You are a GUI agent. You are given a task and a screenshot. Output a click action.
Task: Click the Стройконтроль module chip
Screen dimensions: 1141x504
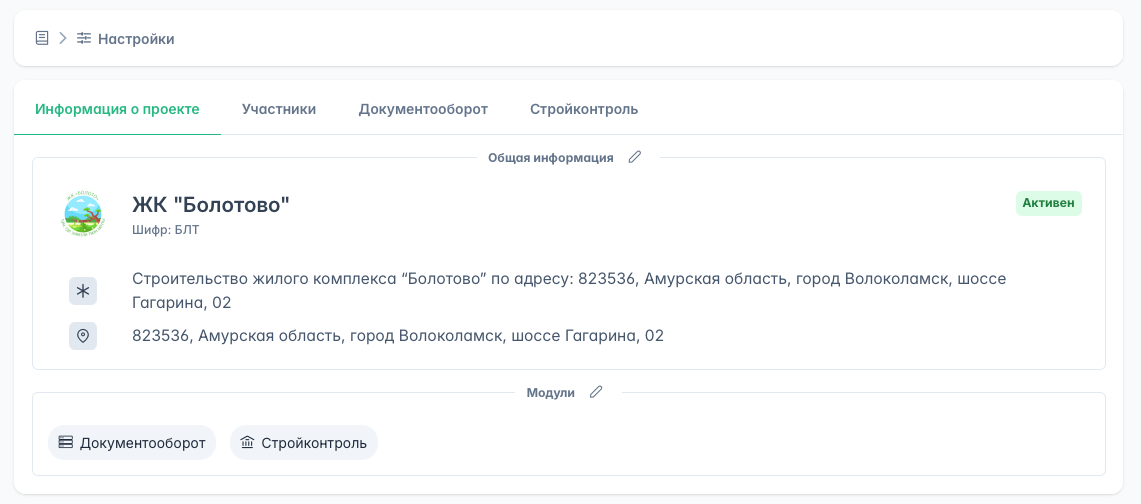pos(304,442)
